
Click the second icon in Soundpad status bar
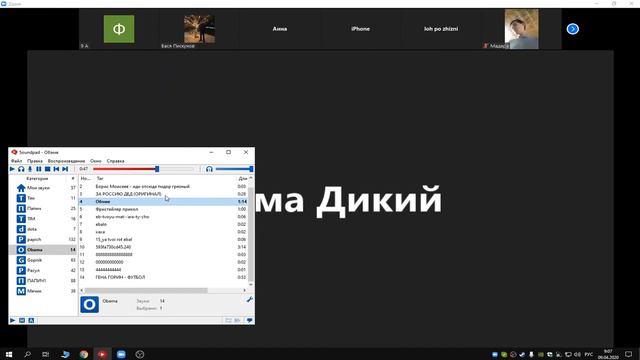point(22,320)
